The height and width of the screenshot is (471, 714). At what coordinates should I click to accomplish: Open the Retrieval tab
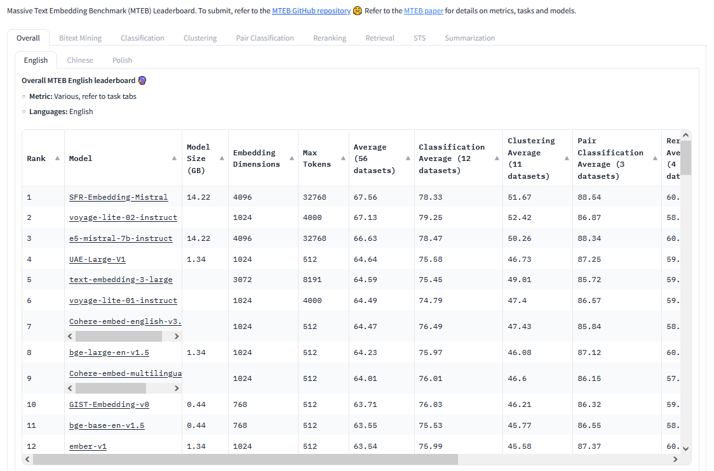pos(379,38)
